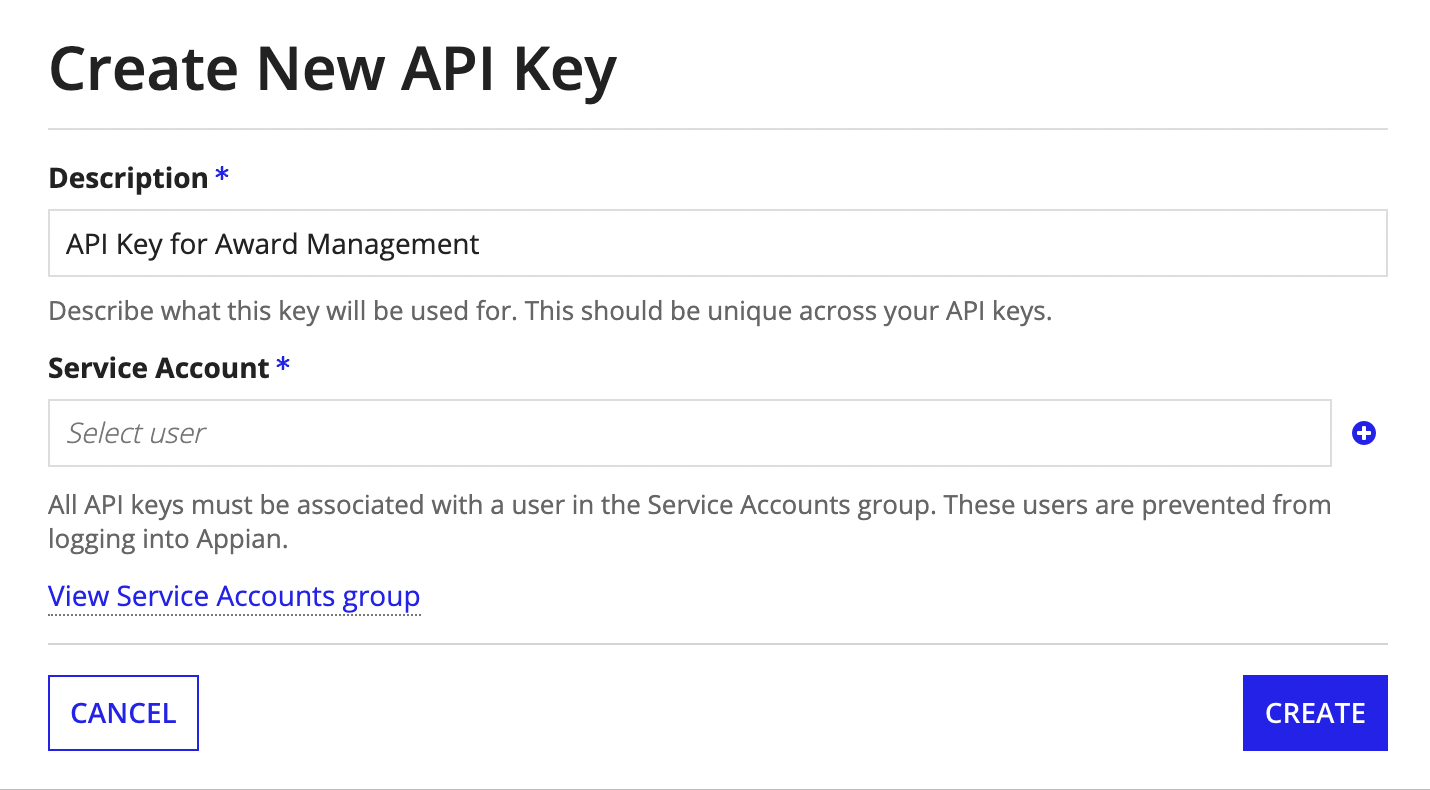
Task: Click the CANCEL button
Action: (x=123, y=713)
